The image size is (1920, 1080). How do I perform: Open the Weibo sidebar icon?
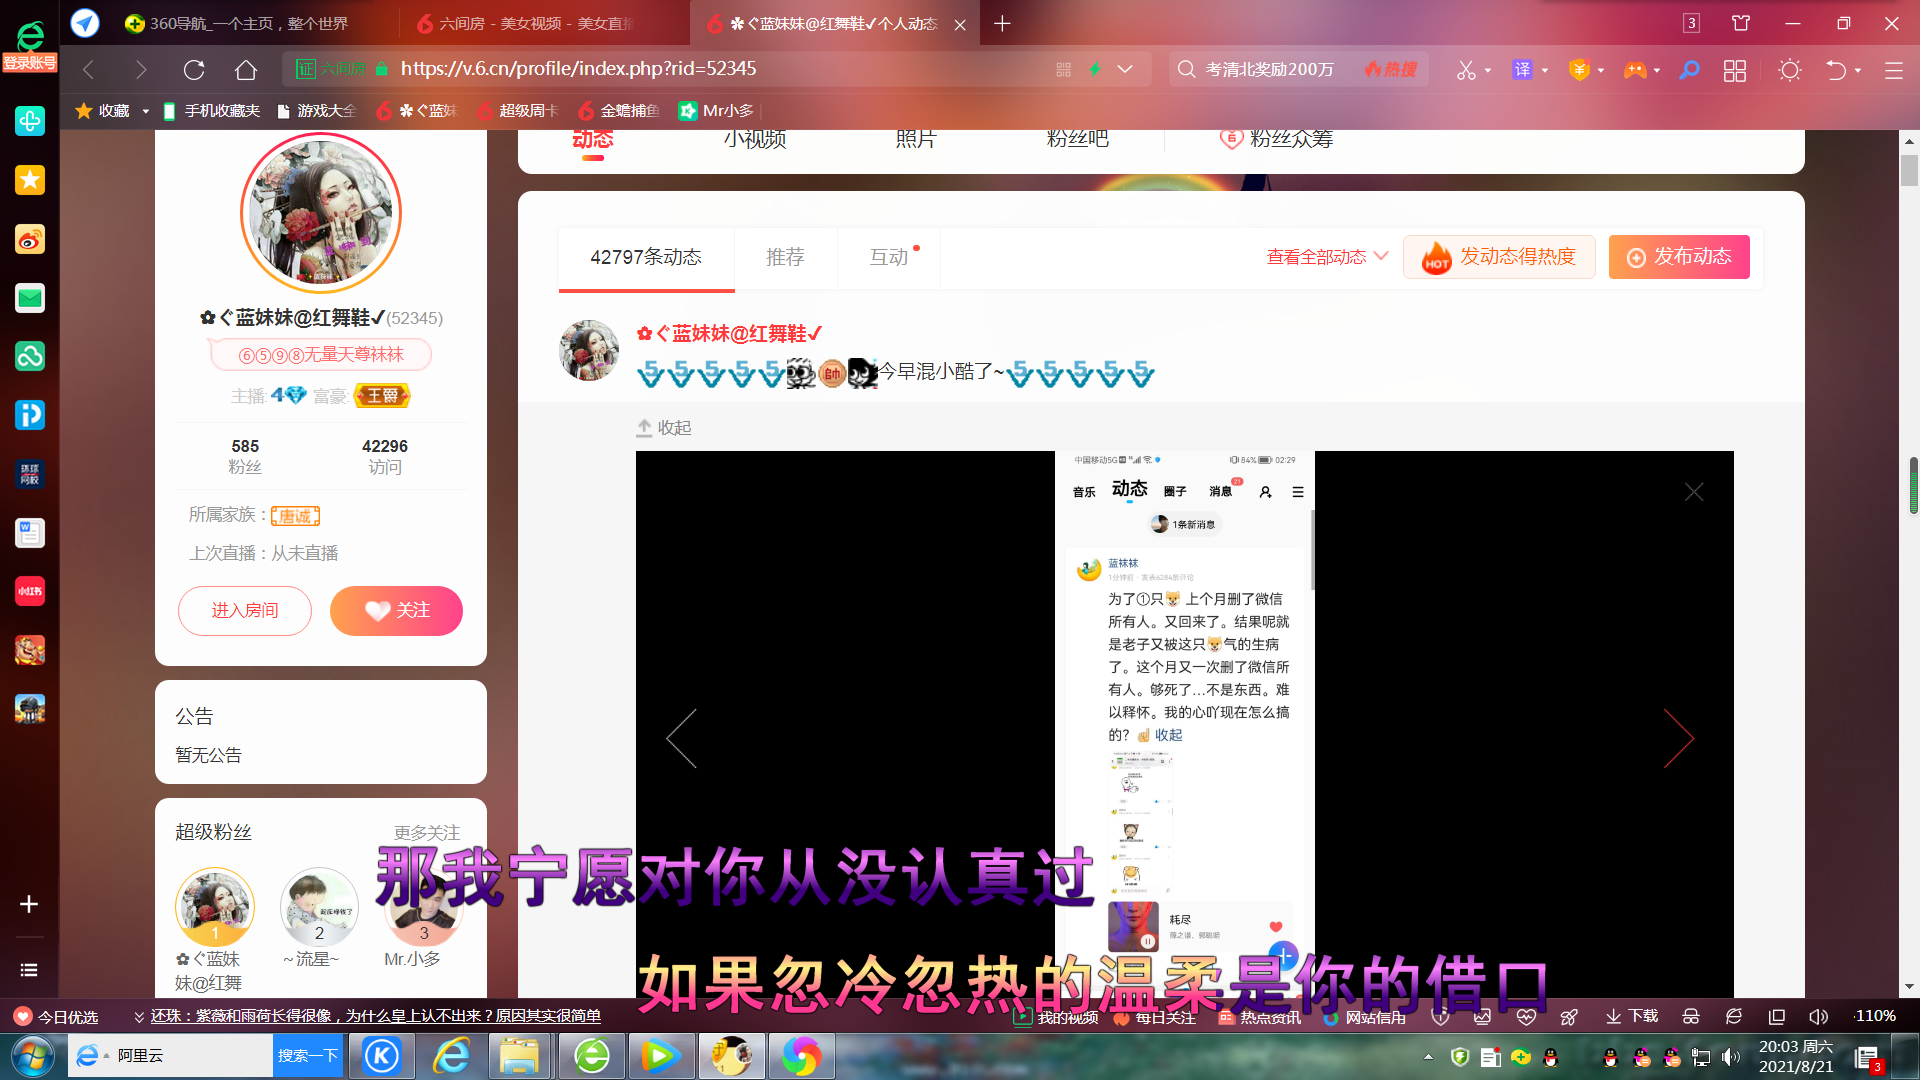point(29,239)
